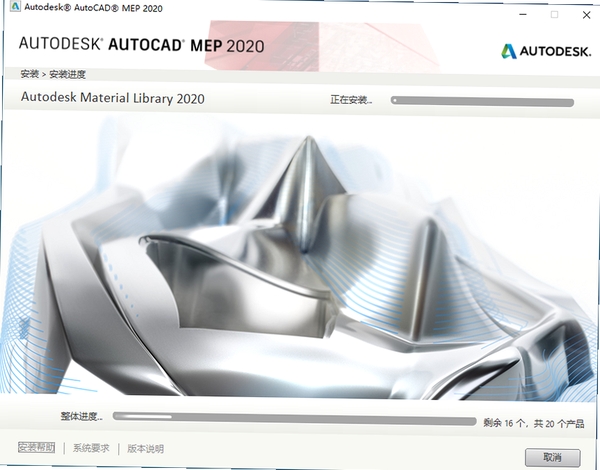Click the 整体进度.. label
The image size is (600, 470).
click(x=81, y=416)
